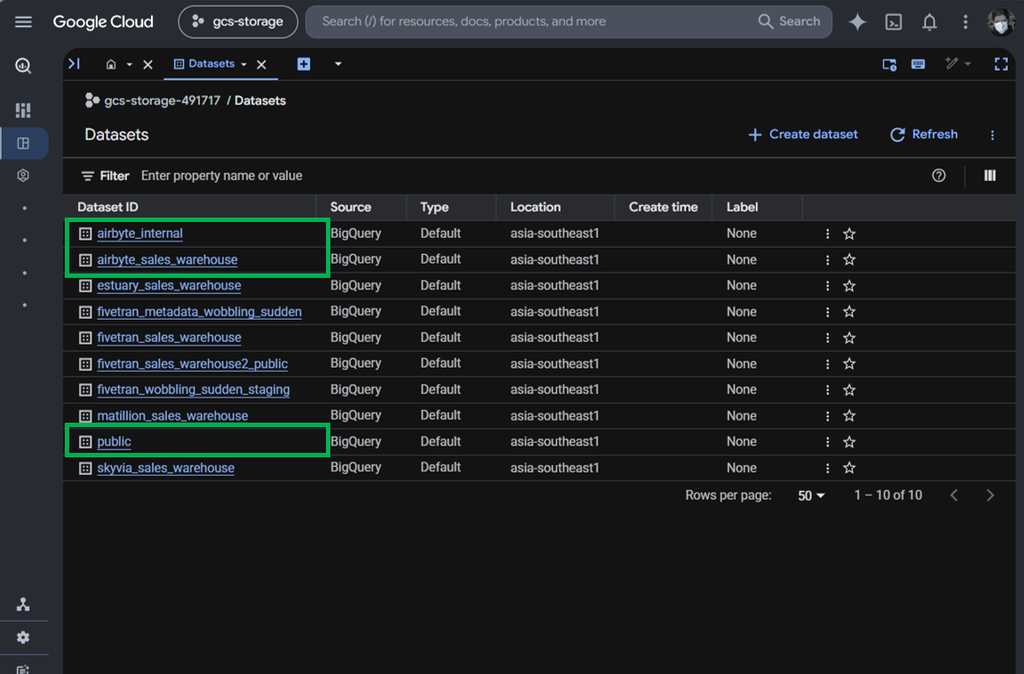Open the skyvia_sales_warehouse dataset
This screenshot has width=1024, height=674.
tap(165, 468)
